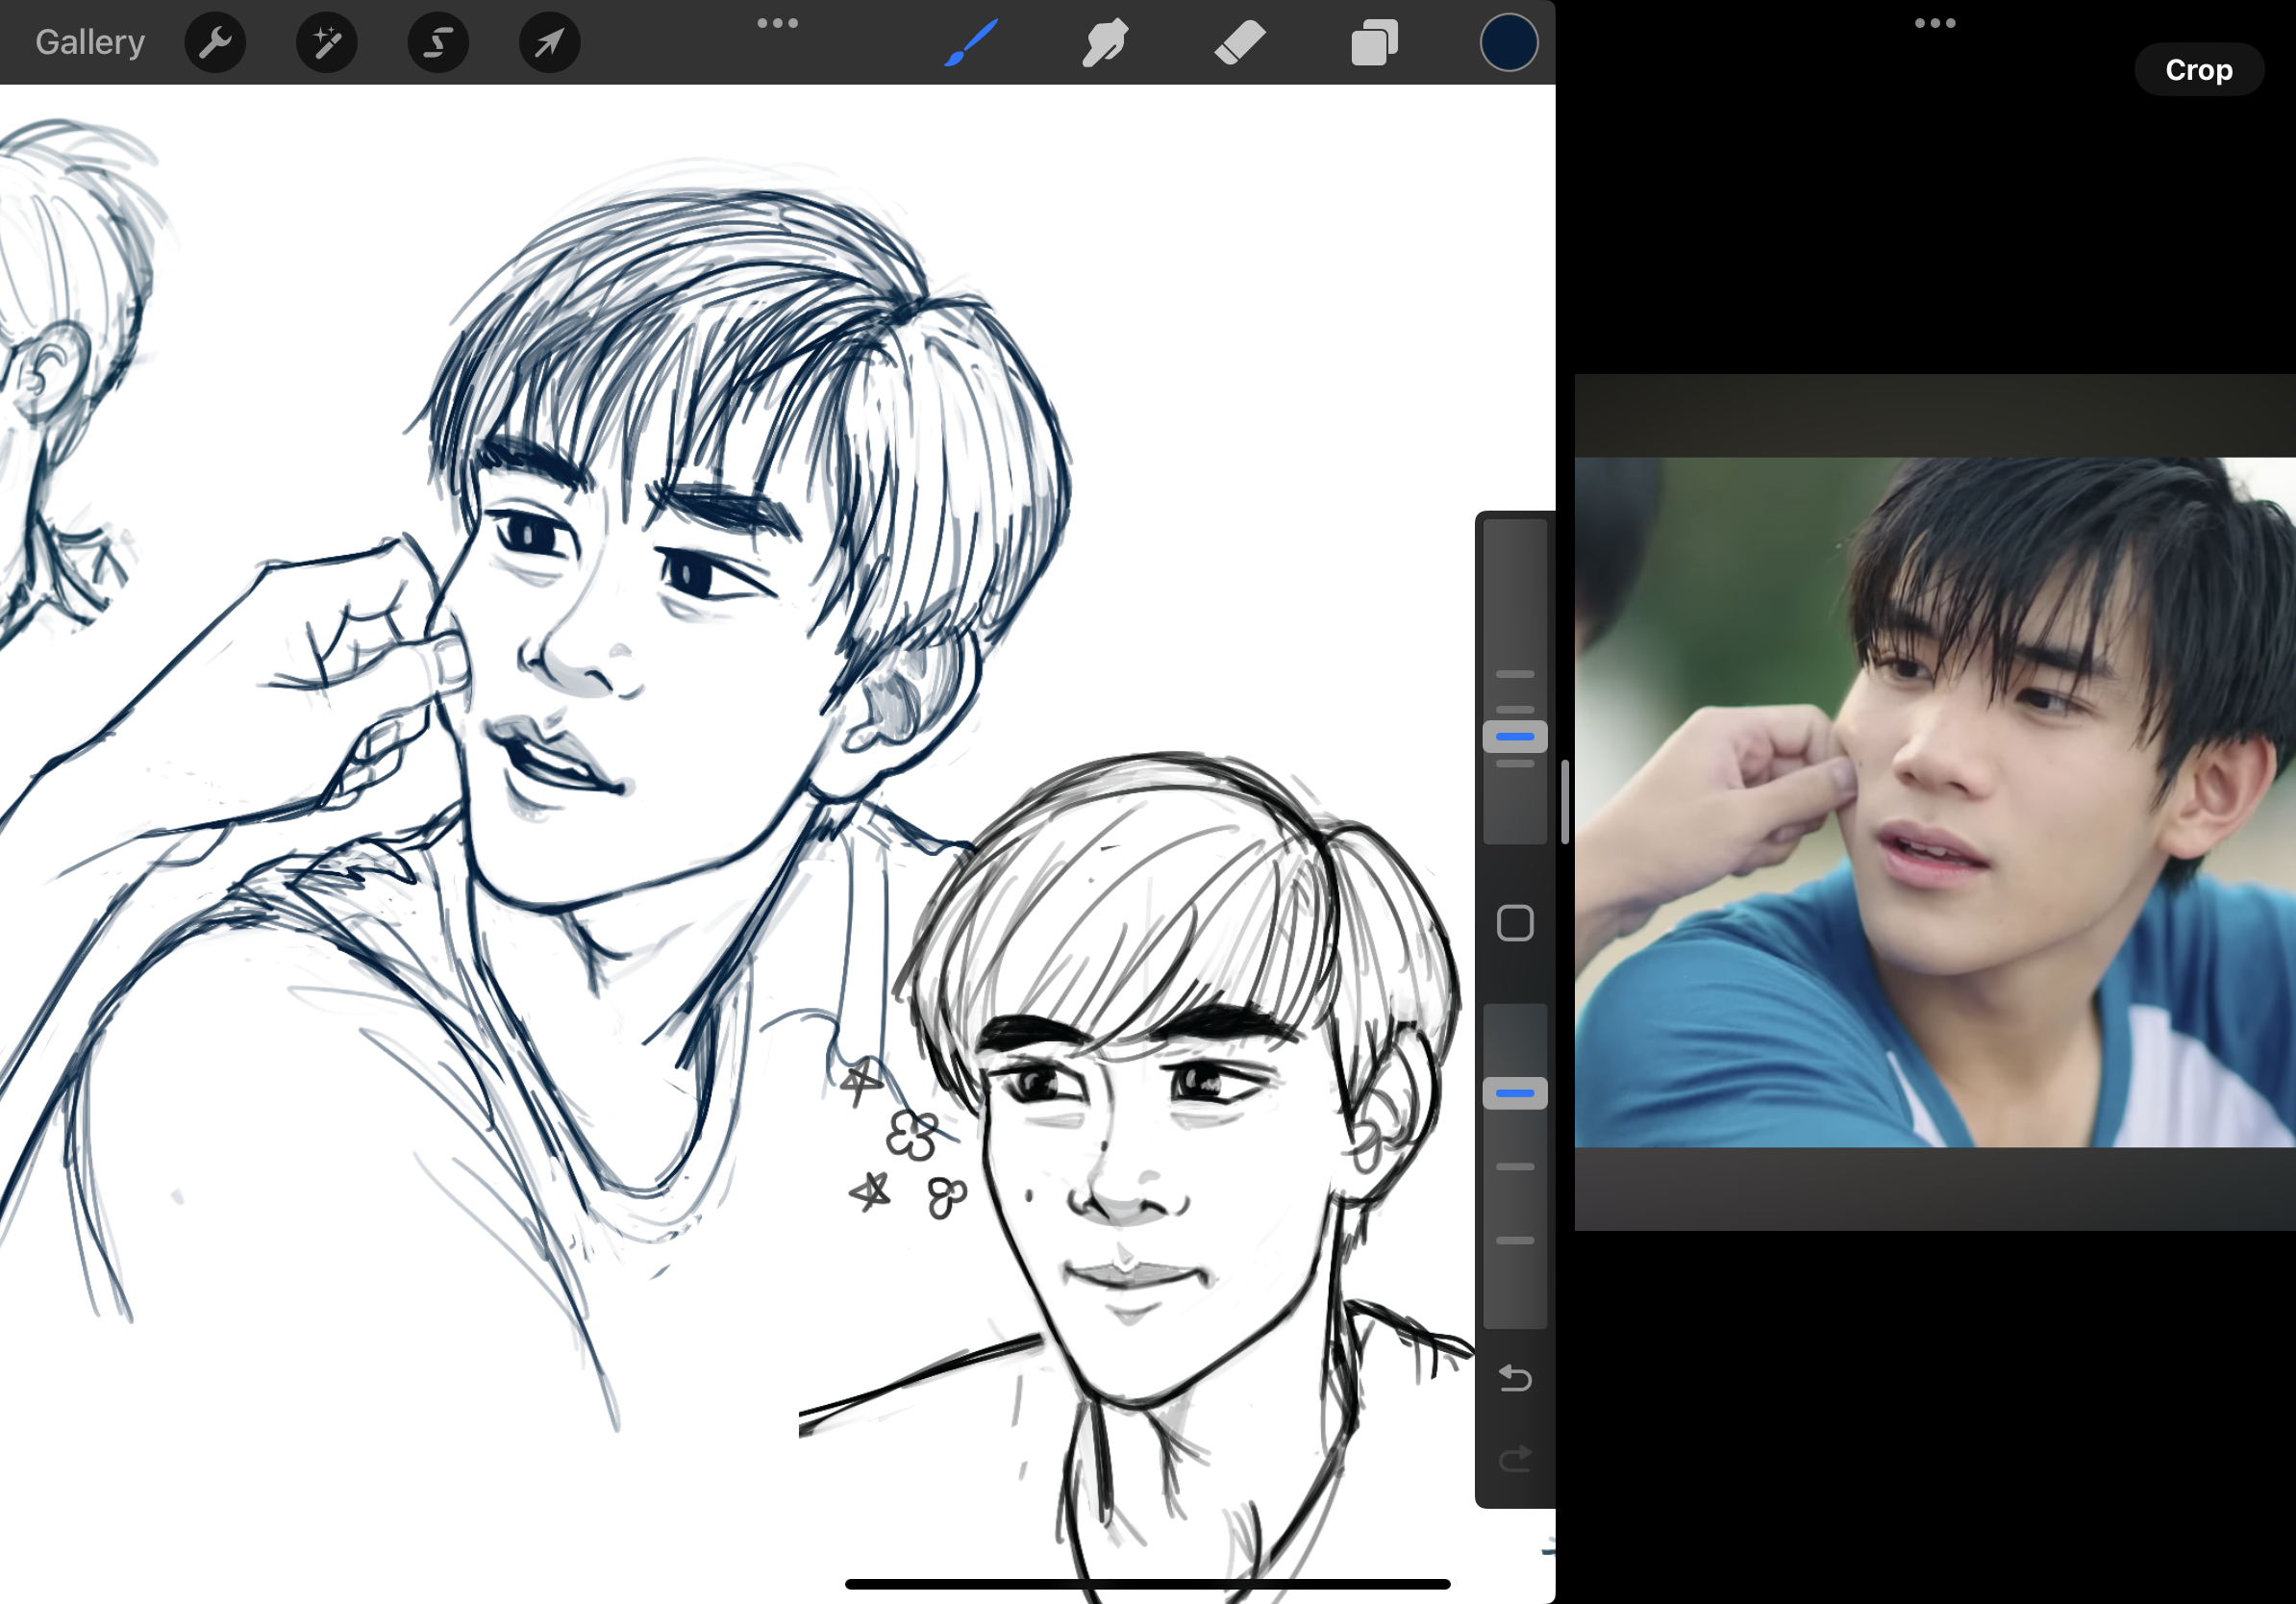
Task: Tap the Crop button in Photos
Action: click(x=2198, y=70)
